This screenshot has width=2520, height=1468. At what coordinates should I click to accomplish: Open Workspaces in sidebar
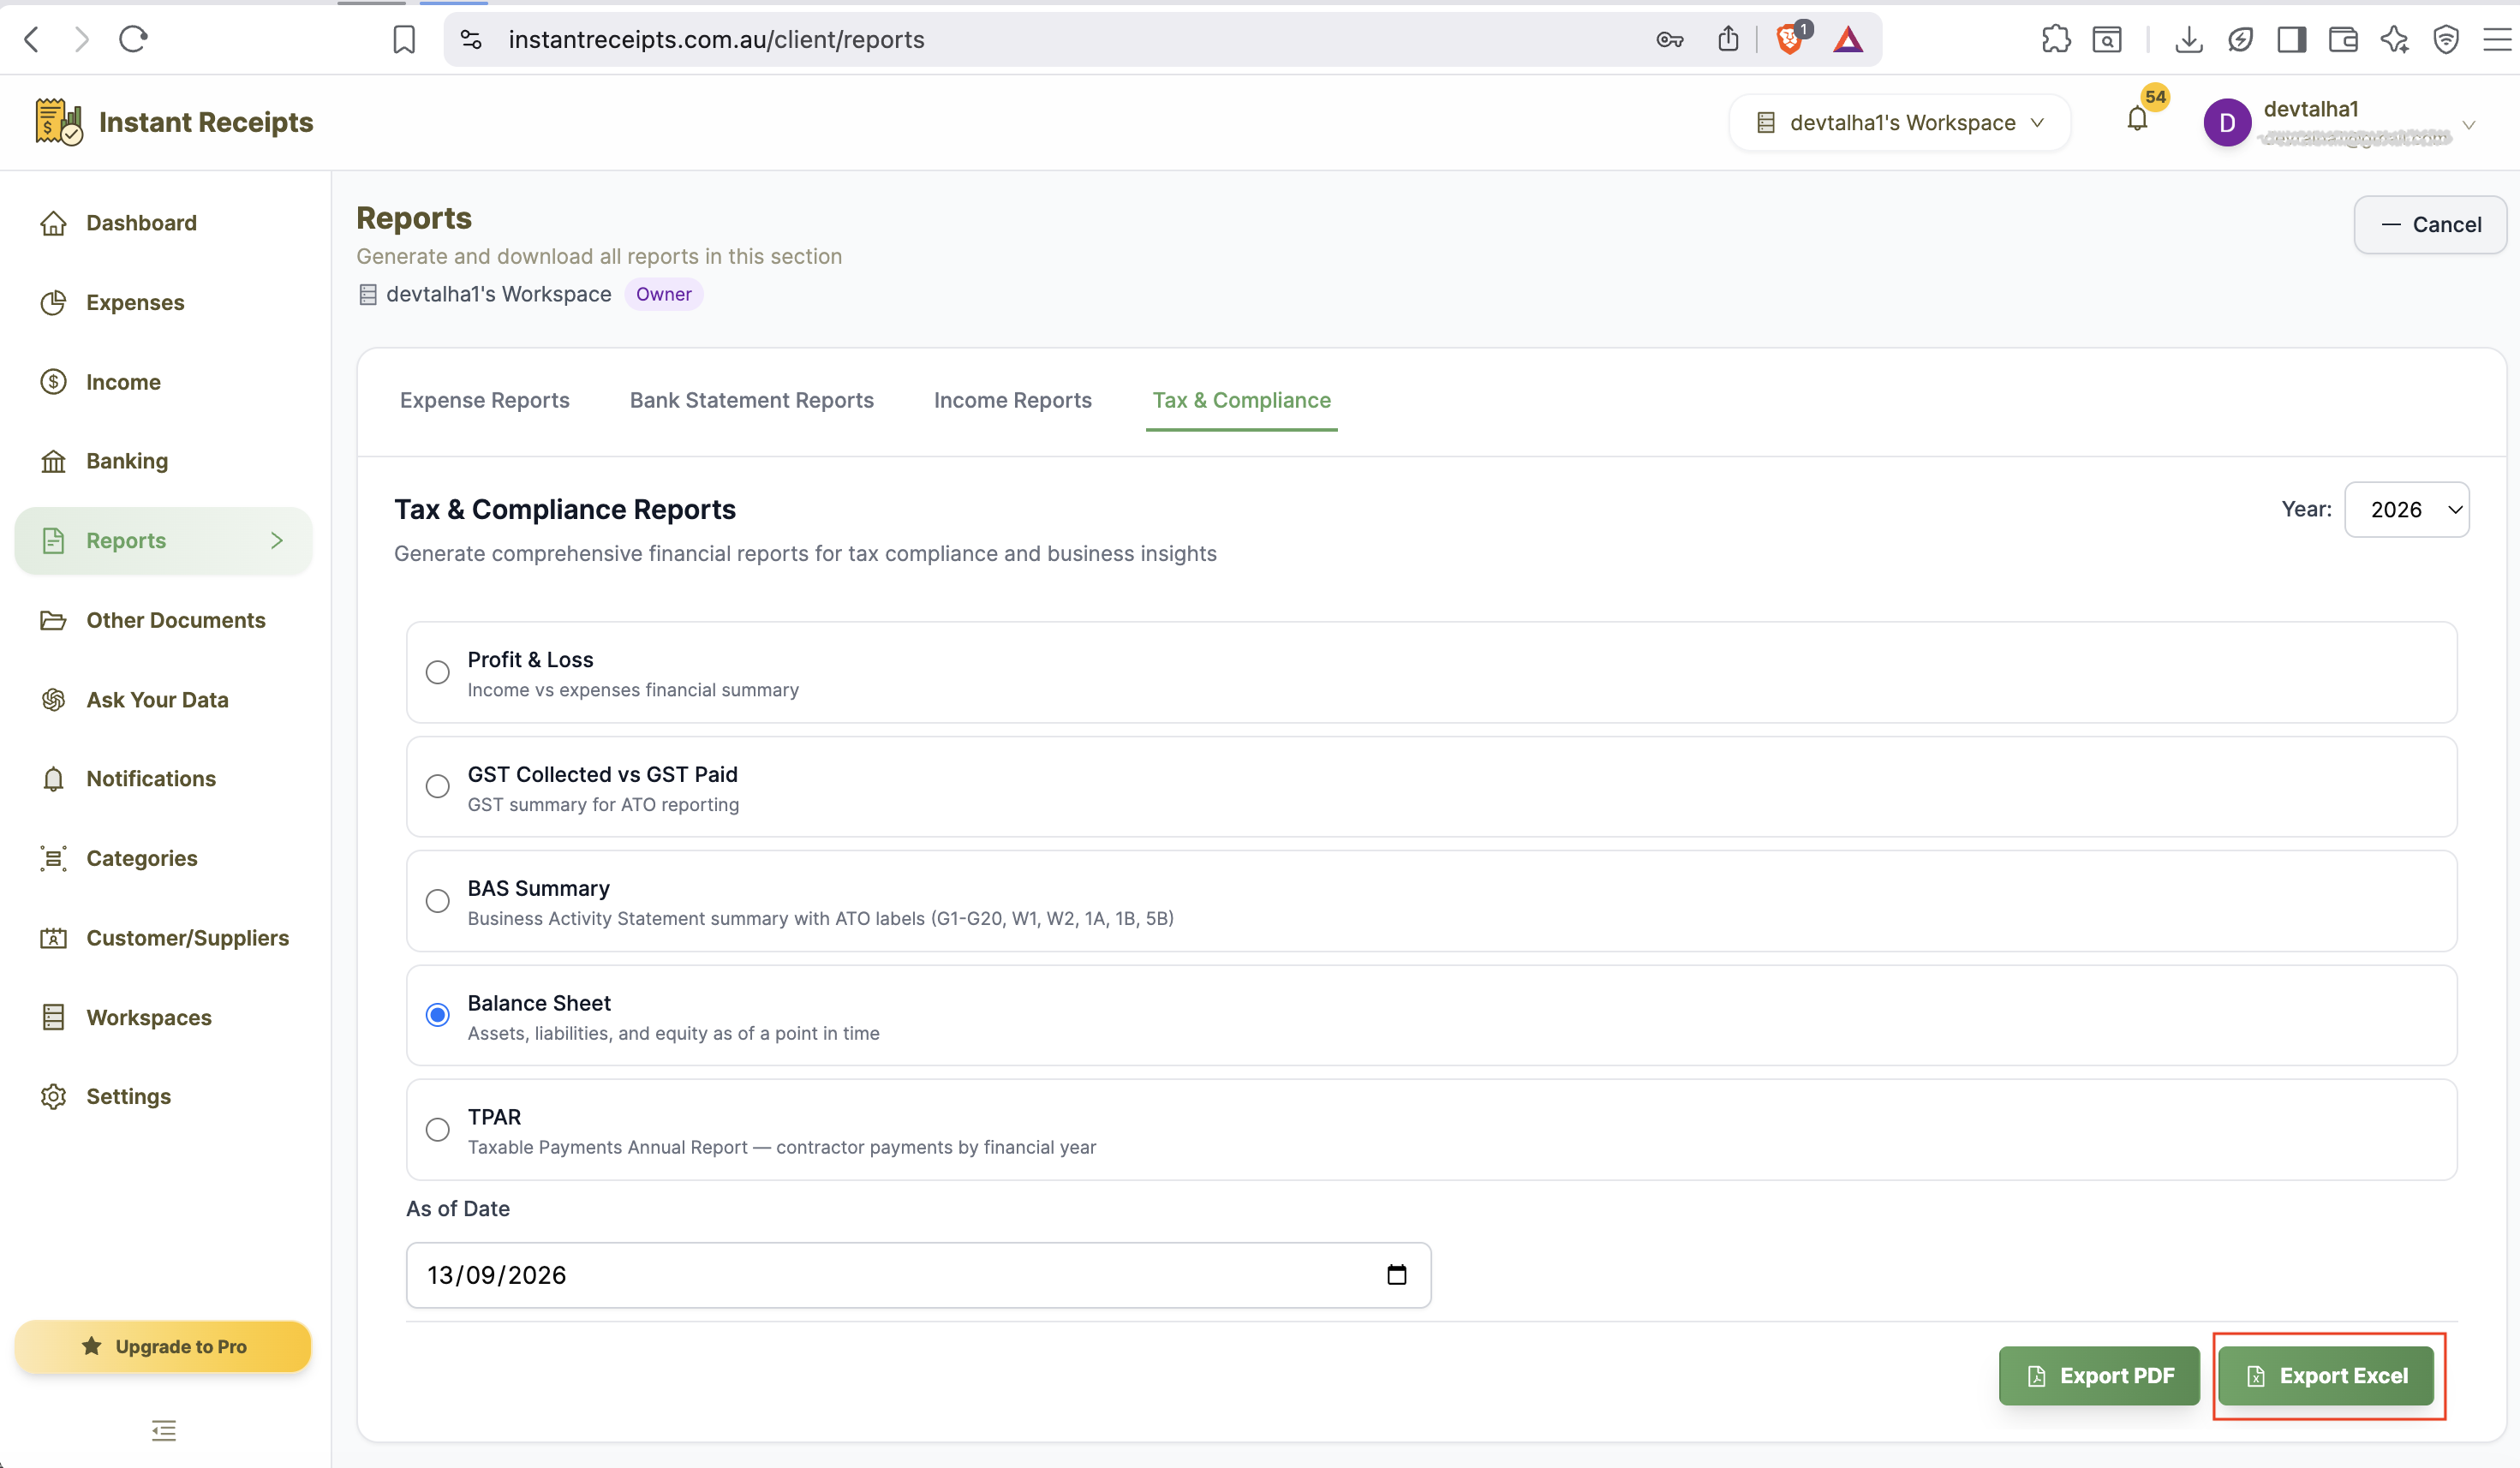(x=164, y=1017)
